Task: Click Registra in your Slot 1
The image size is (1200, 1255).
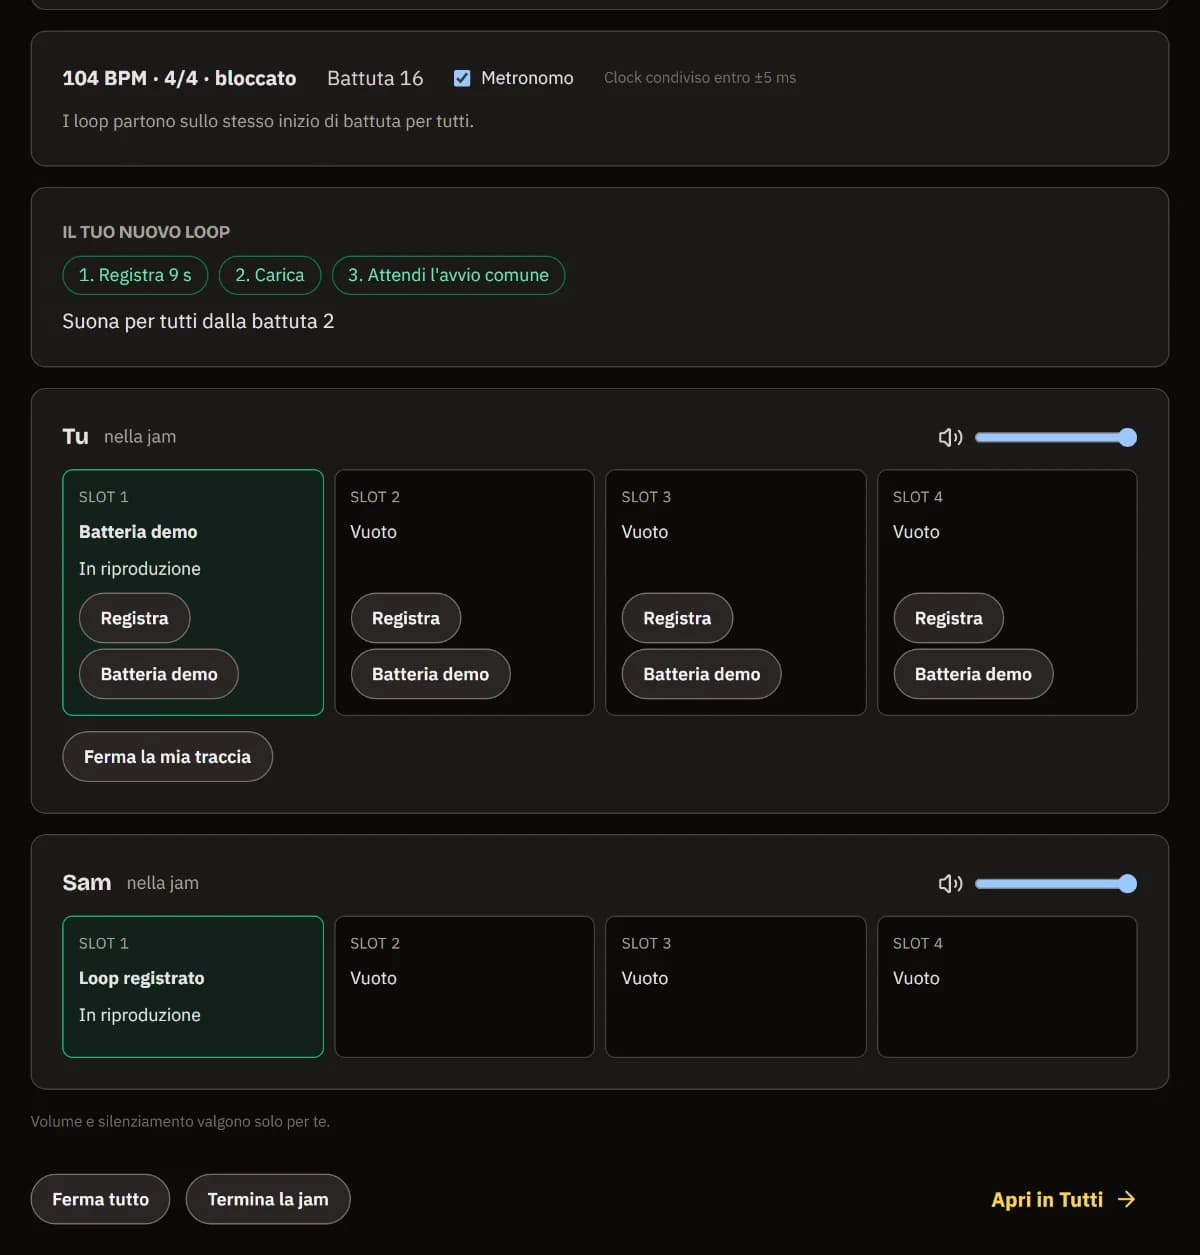Action: [134, 618]
